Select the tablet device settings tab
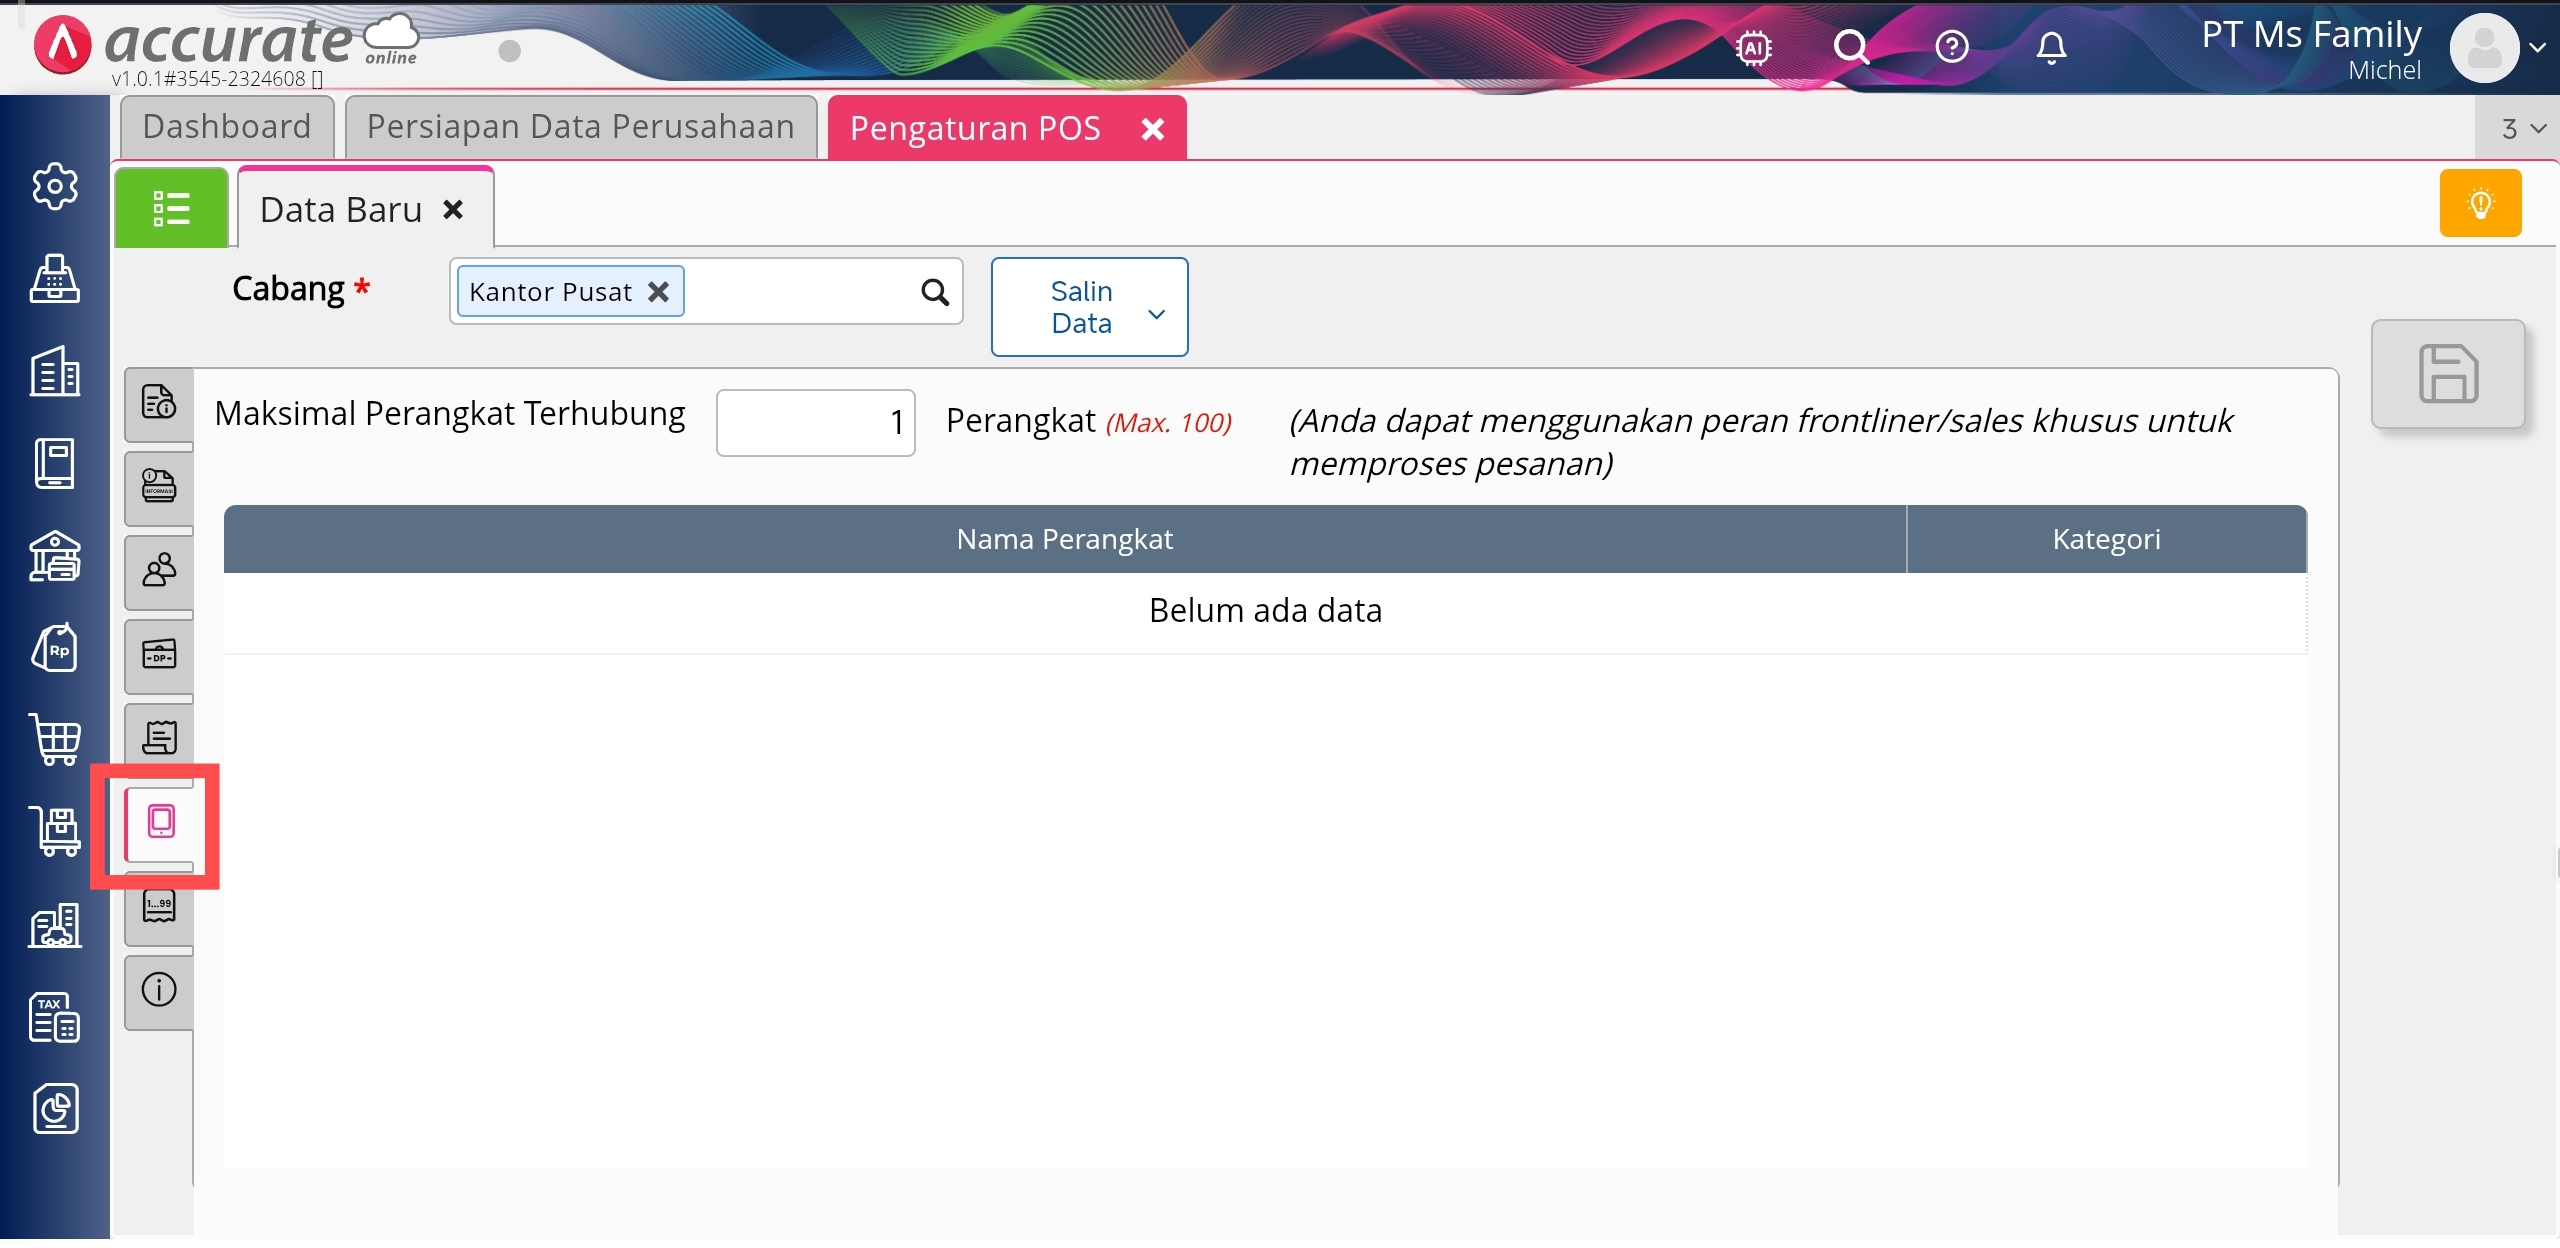The image size is (2560, 1248). click(x=160, y=822)
